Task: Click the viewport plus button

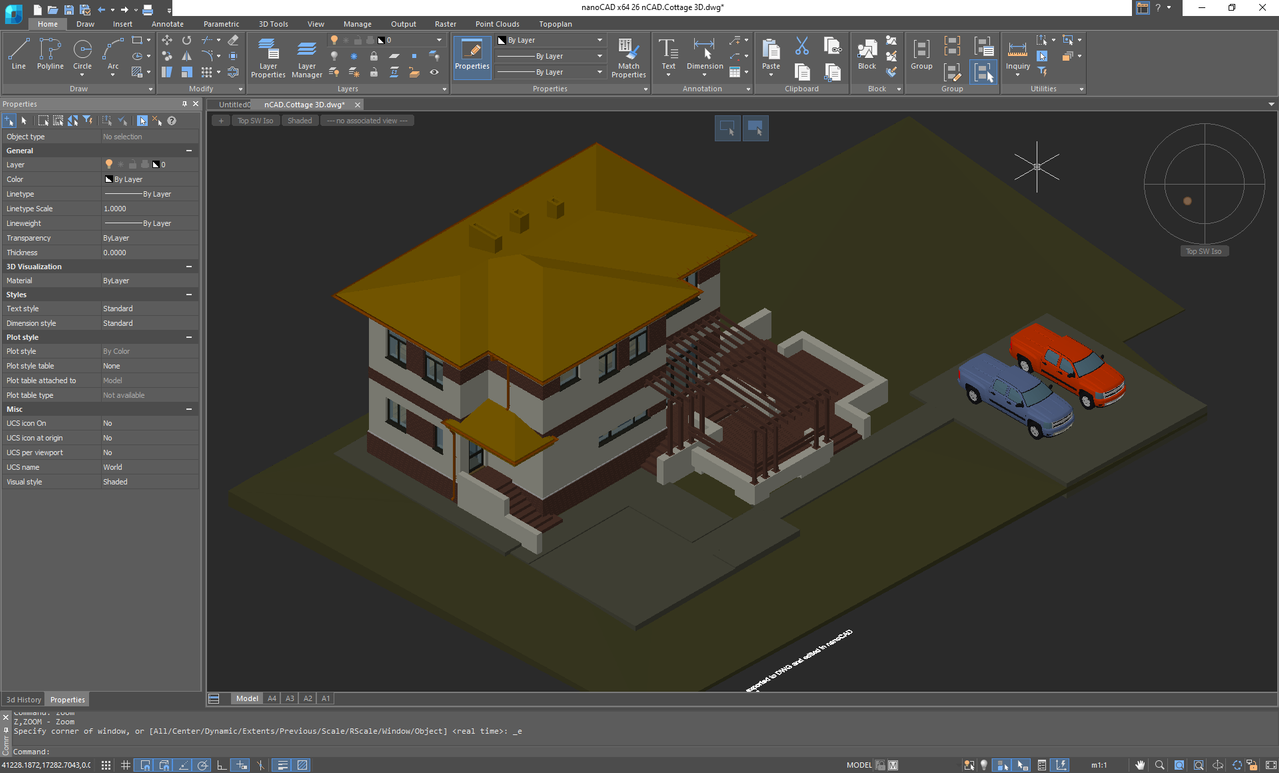Action: click(221, 121)
